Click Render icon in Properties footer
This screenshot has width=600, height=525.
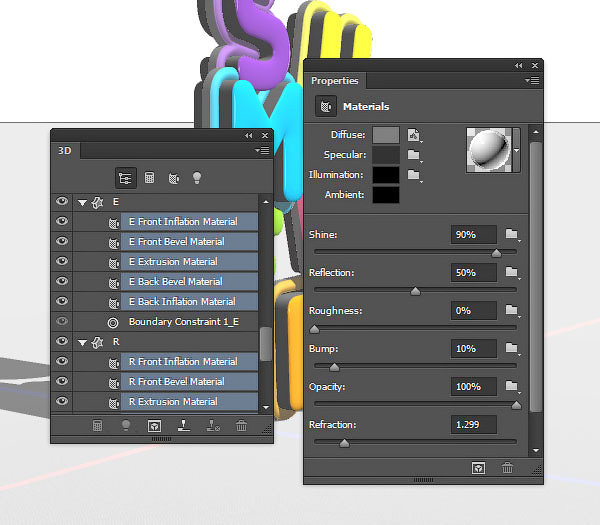pyautogui.click(x=479, y=468)
